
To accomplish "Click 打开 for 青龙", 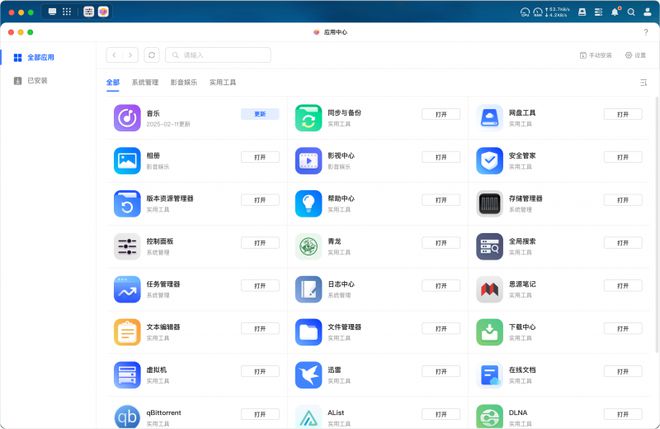I will click(441, 243).
